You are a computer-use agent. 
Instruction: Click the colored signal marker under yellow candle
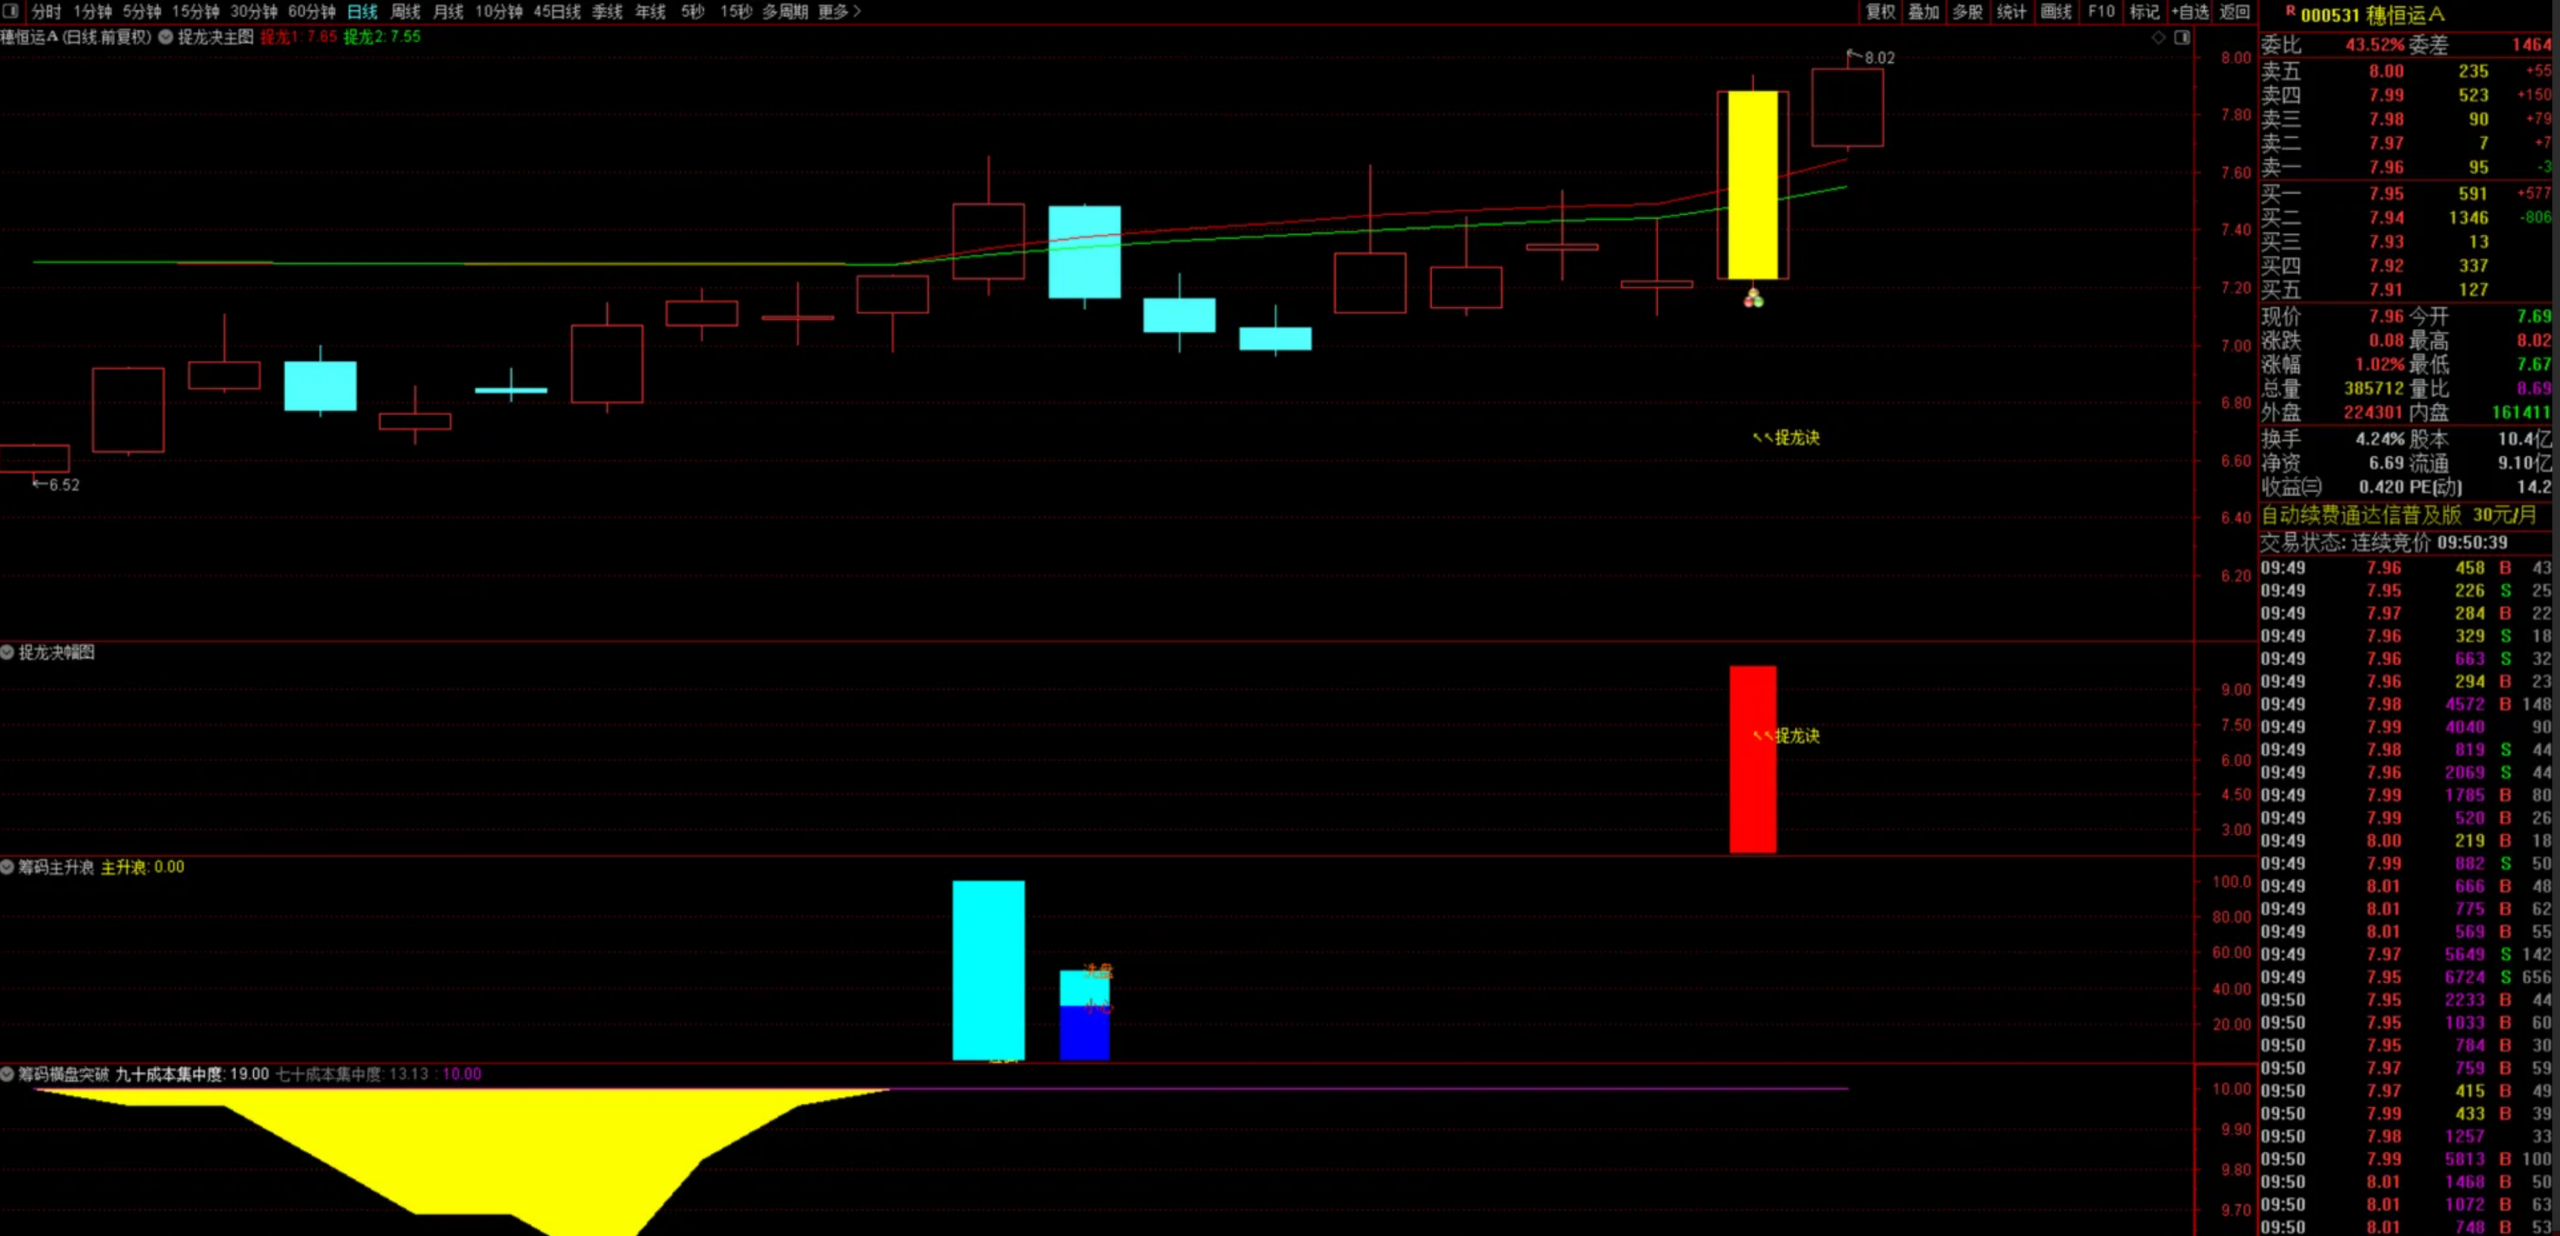[1753, 297]
